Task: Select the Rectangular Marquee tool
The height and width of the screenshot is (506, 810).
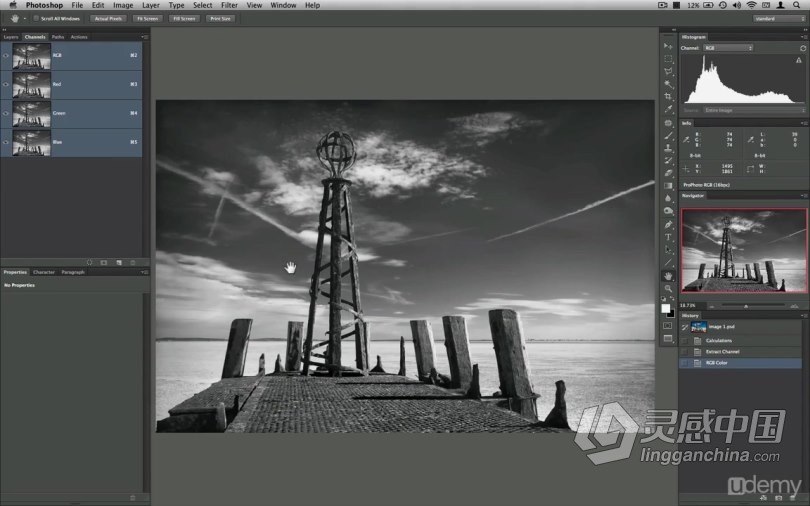Action: 668,59
